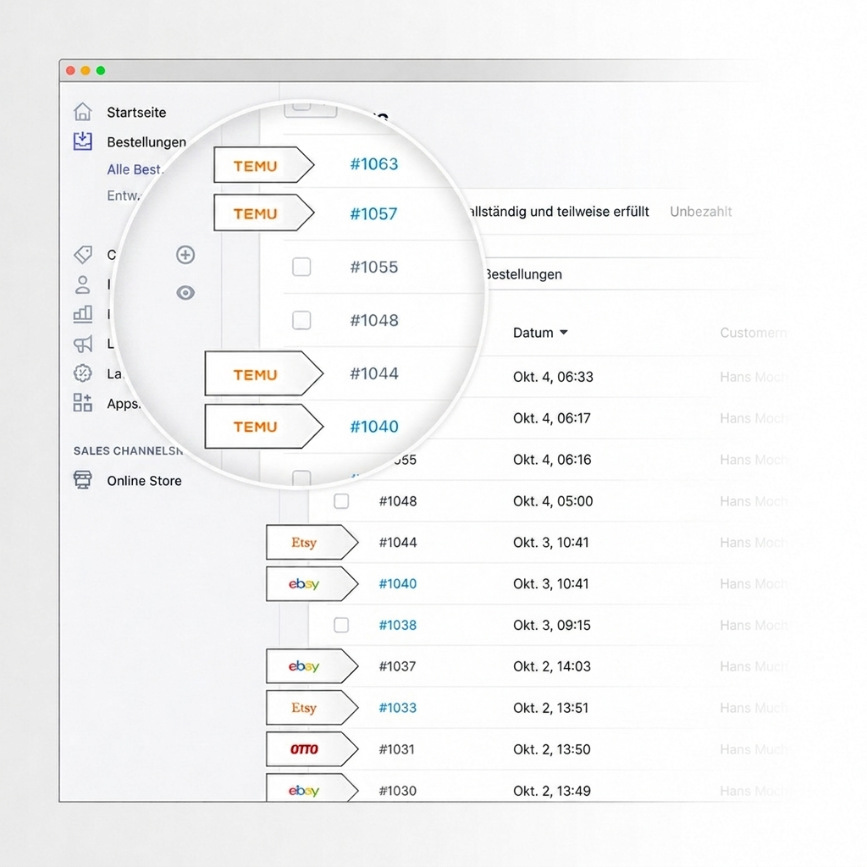Image resolution: width=867 pixels, height=867 pixels.
Task: Click date Okt. 2, 13:50
Action: [552, 749]
